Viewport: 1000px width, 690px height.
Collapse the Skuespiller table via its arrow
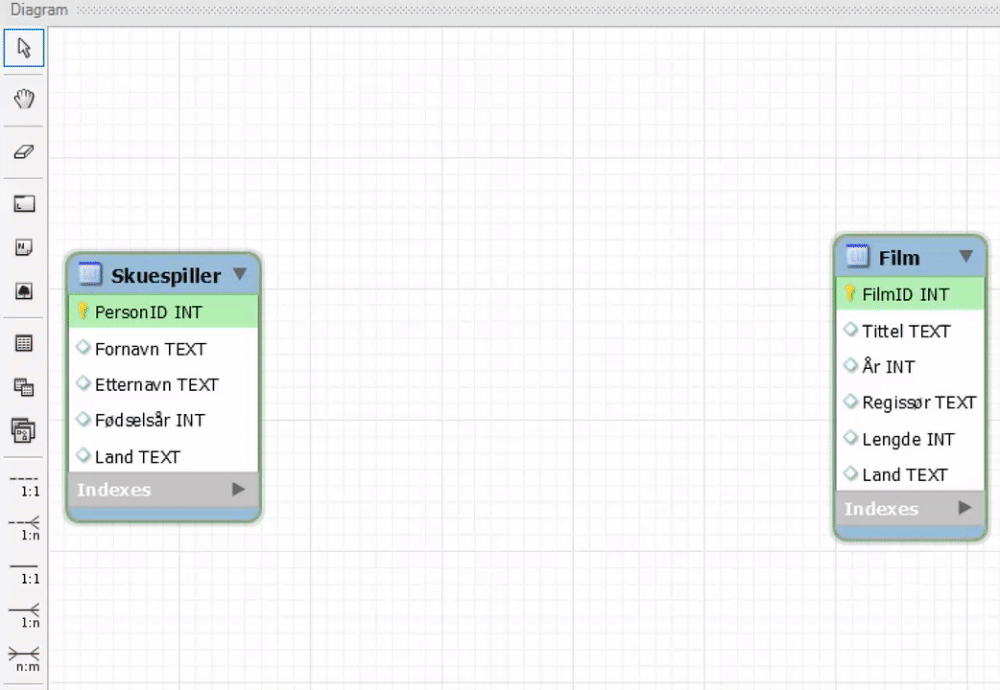[x=240, y=274]
